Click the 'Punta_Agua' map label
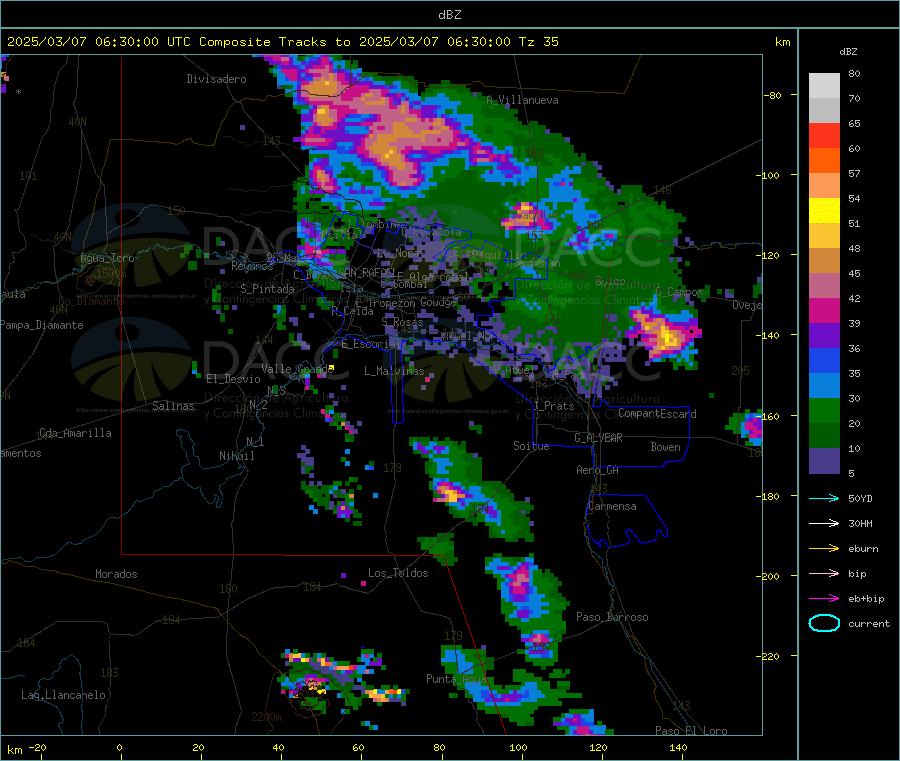 click(x=456, y=679)
